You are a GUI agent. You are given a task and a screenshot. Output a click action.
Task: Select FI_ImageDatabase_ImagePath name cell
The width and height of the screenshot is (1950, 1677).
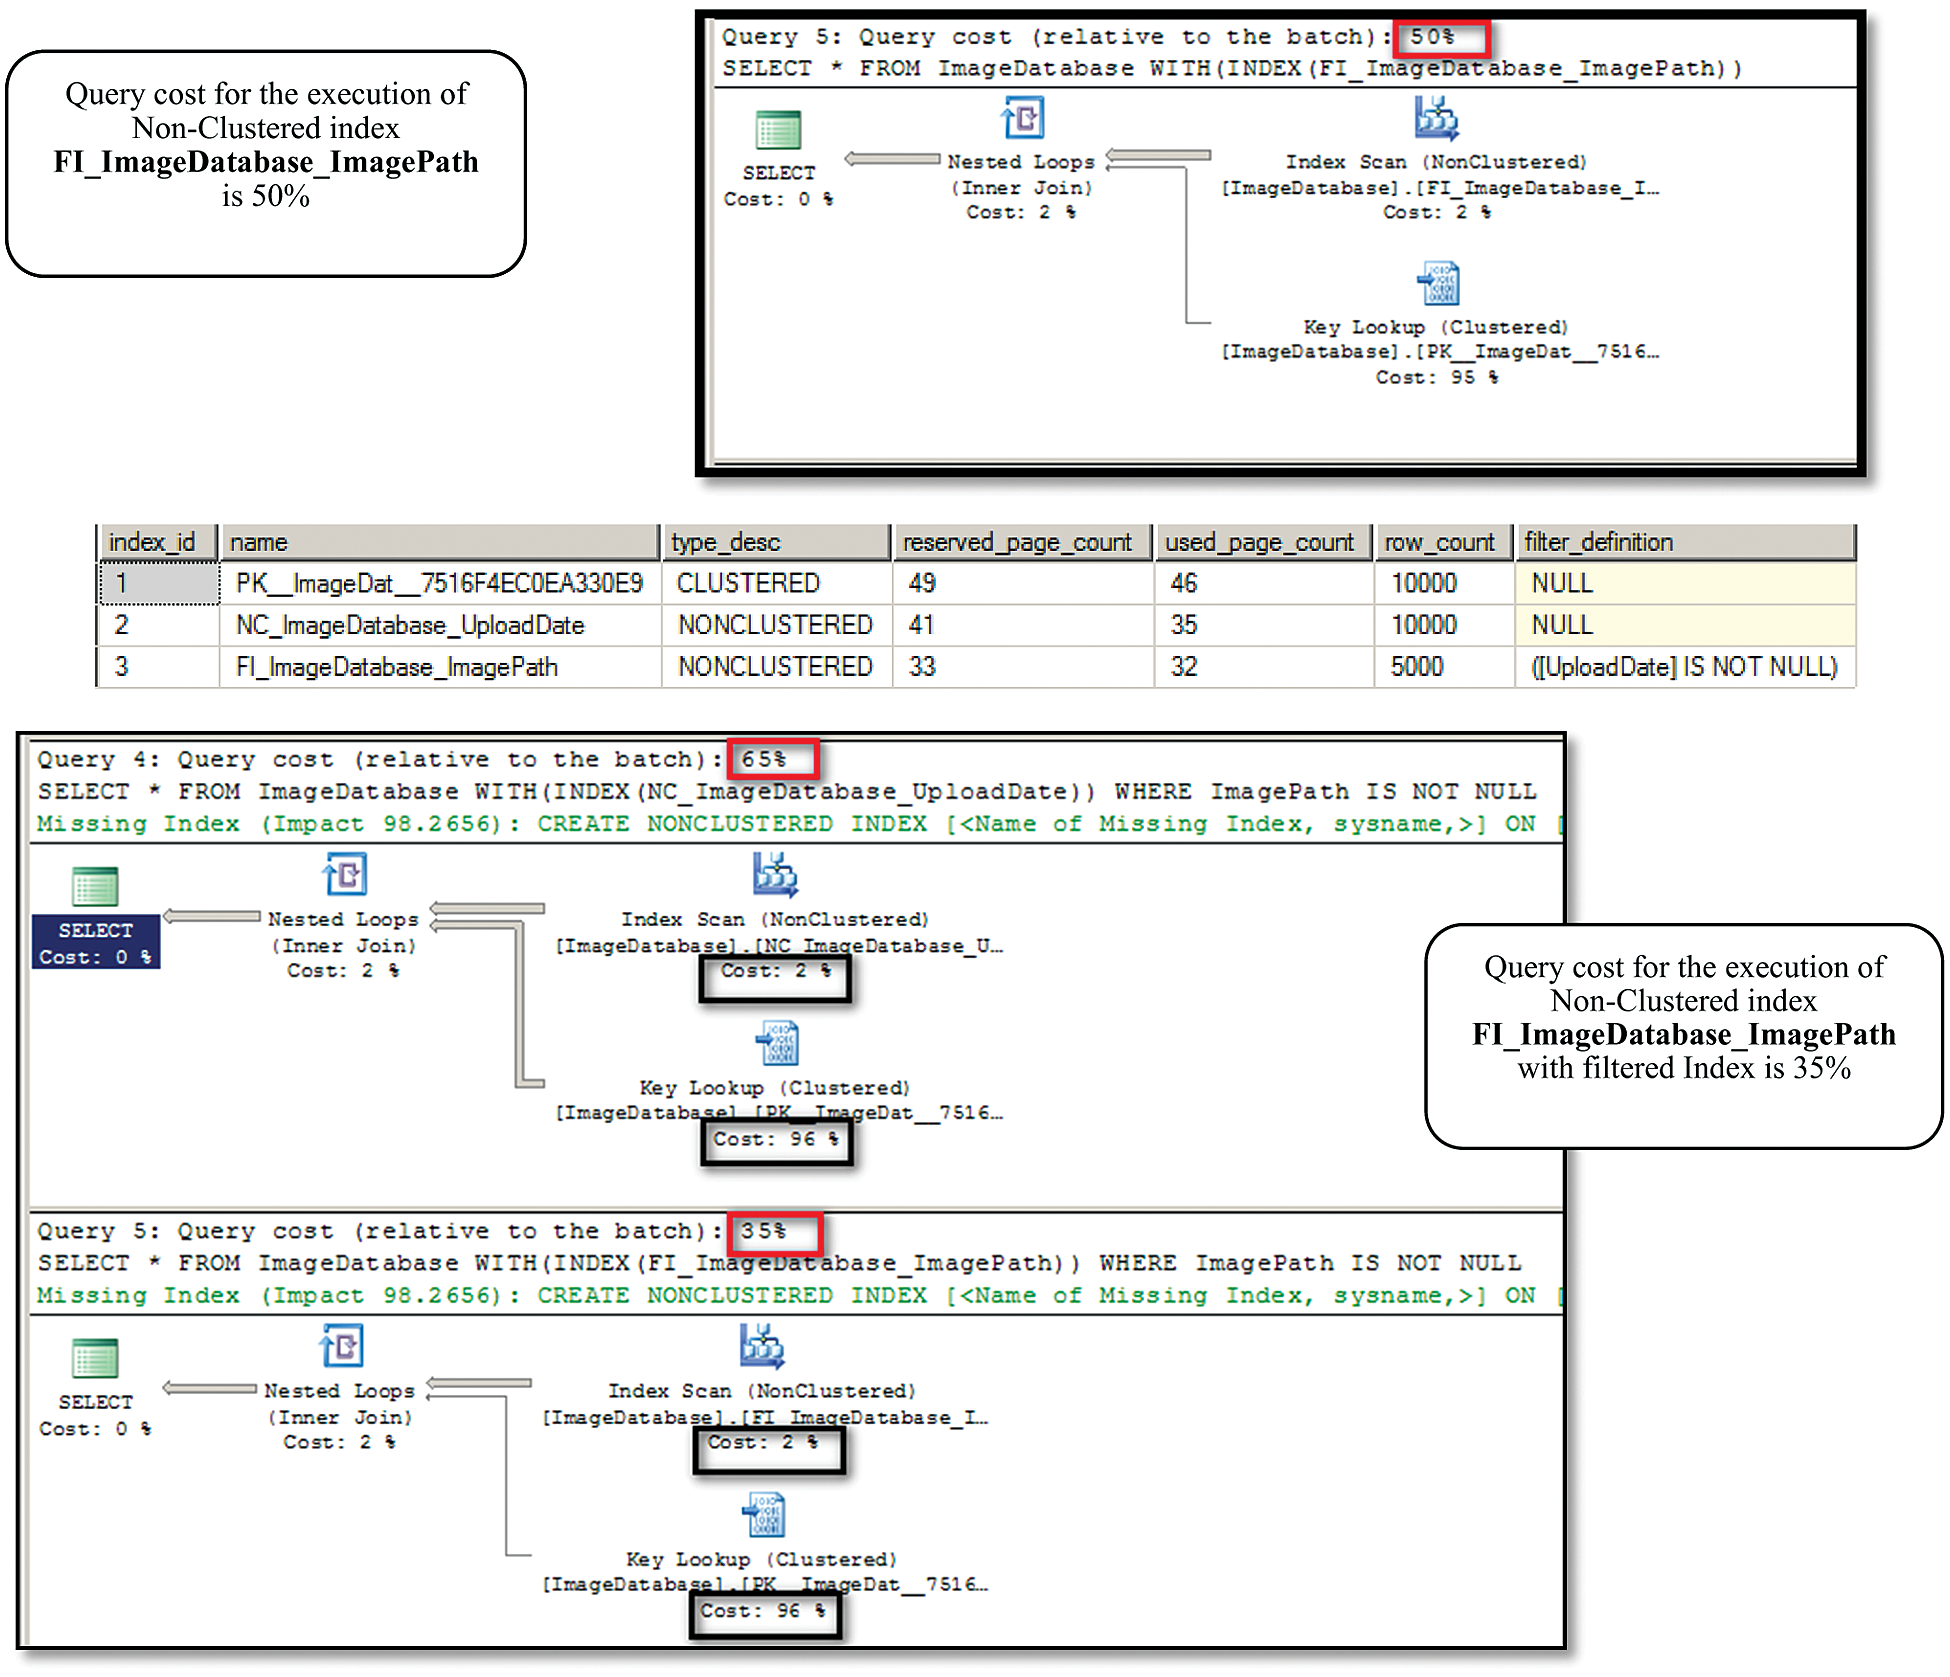pos(397,667)
